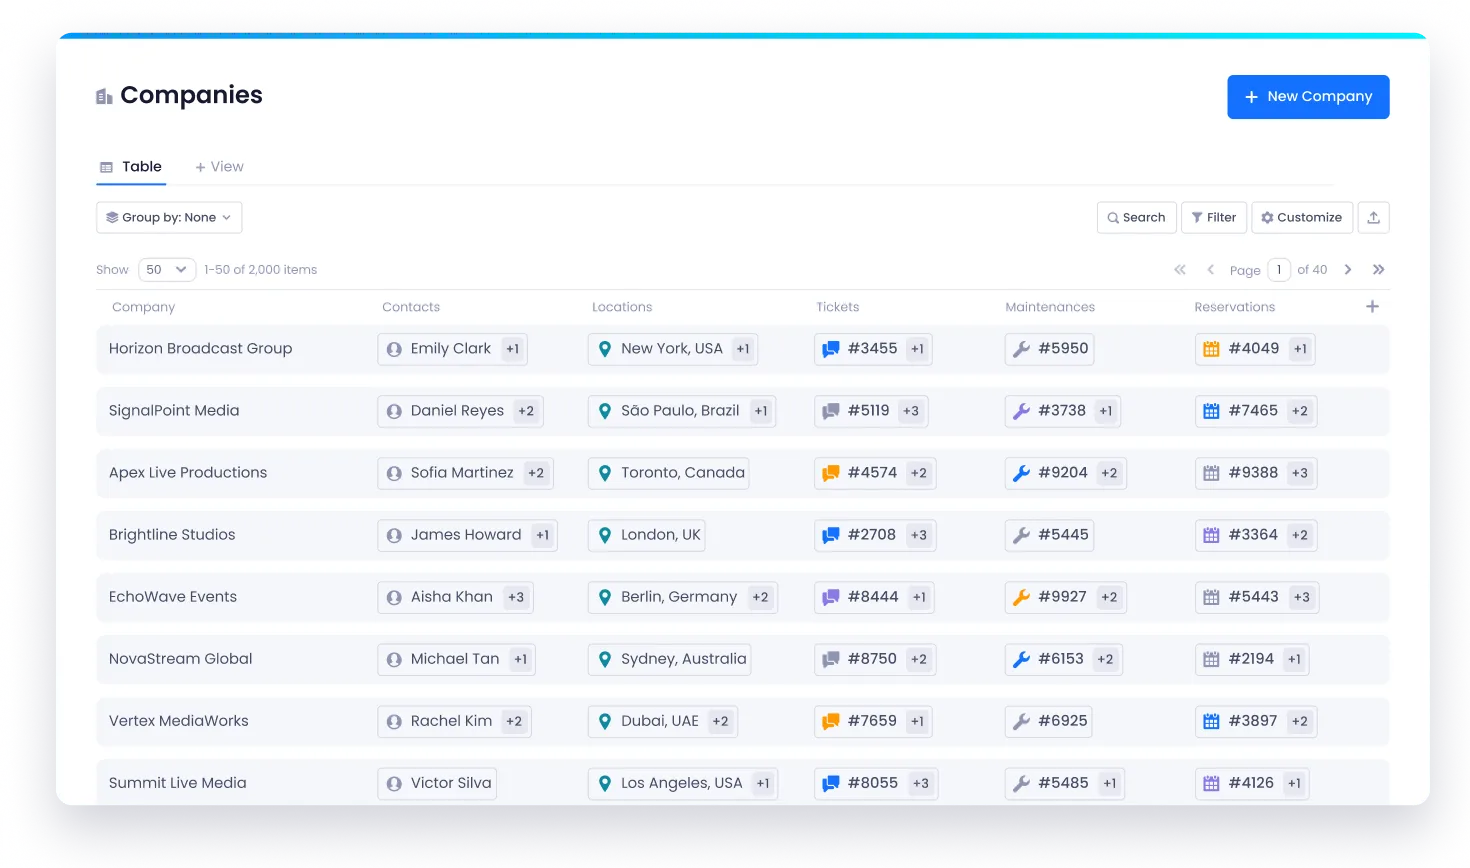Screen dimensions: 1470x868
Task: Click the Contacts column header
Action: [411, 307]
